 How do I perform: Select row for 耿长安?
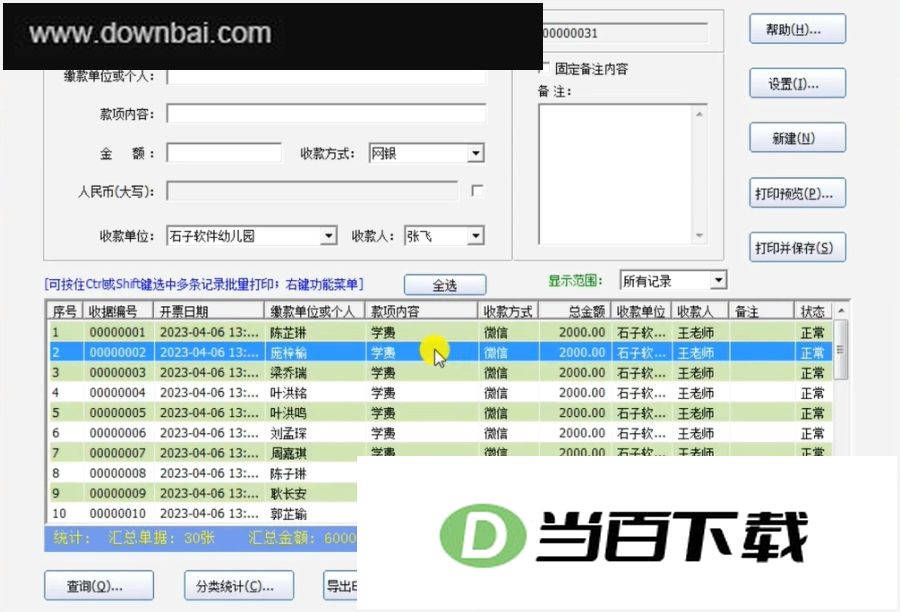click(202, 493)
